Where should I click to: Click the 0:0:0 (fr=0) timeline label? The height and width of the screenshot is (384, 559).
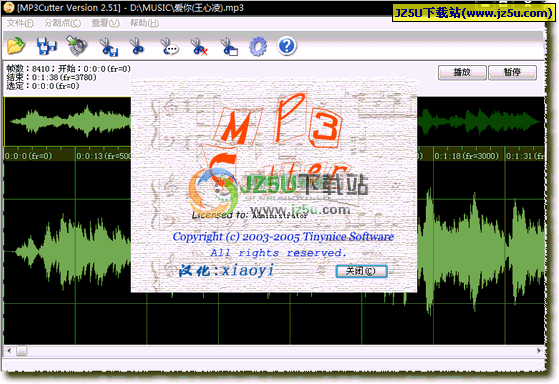(29, 156)
